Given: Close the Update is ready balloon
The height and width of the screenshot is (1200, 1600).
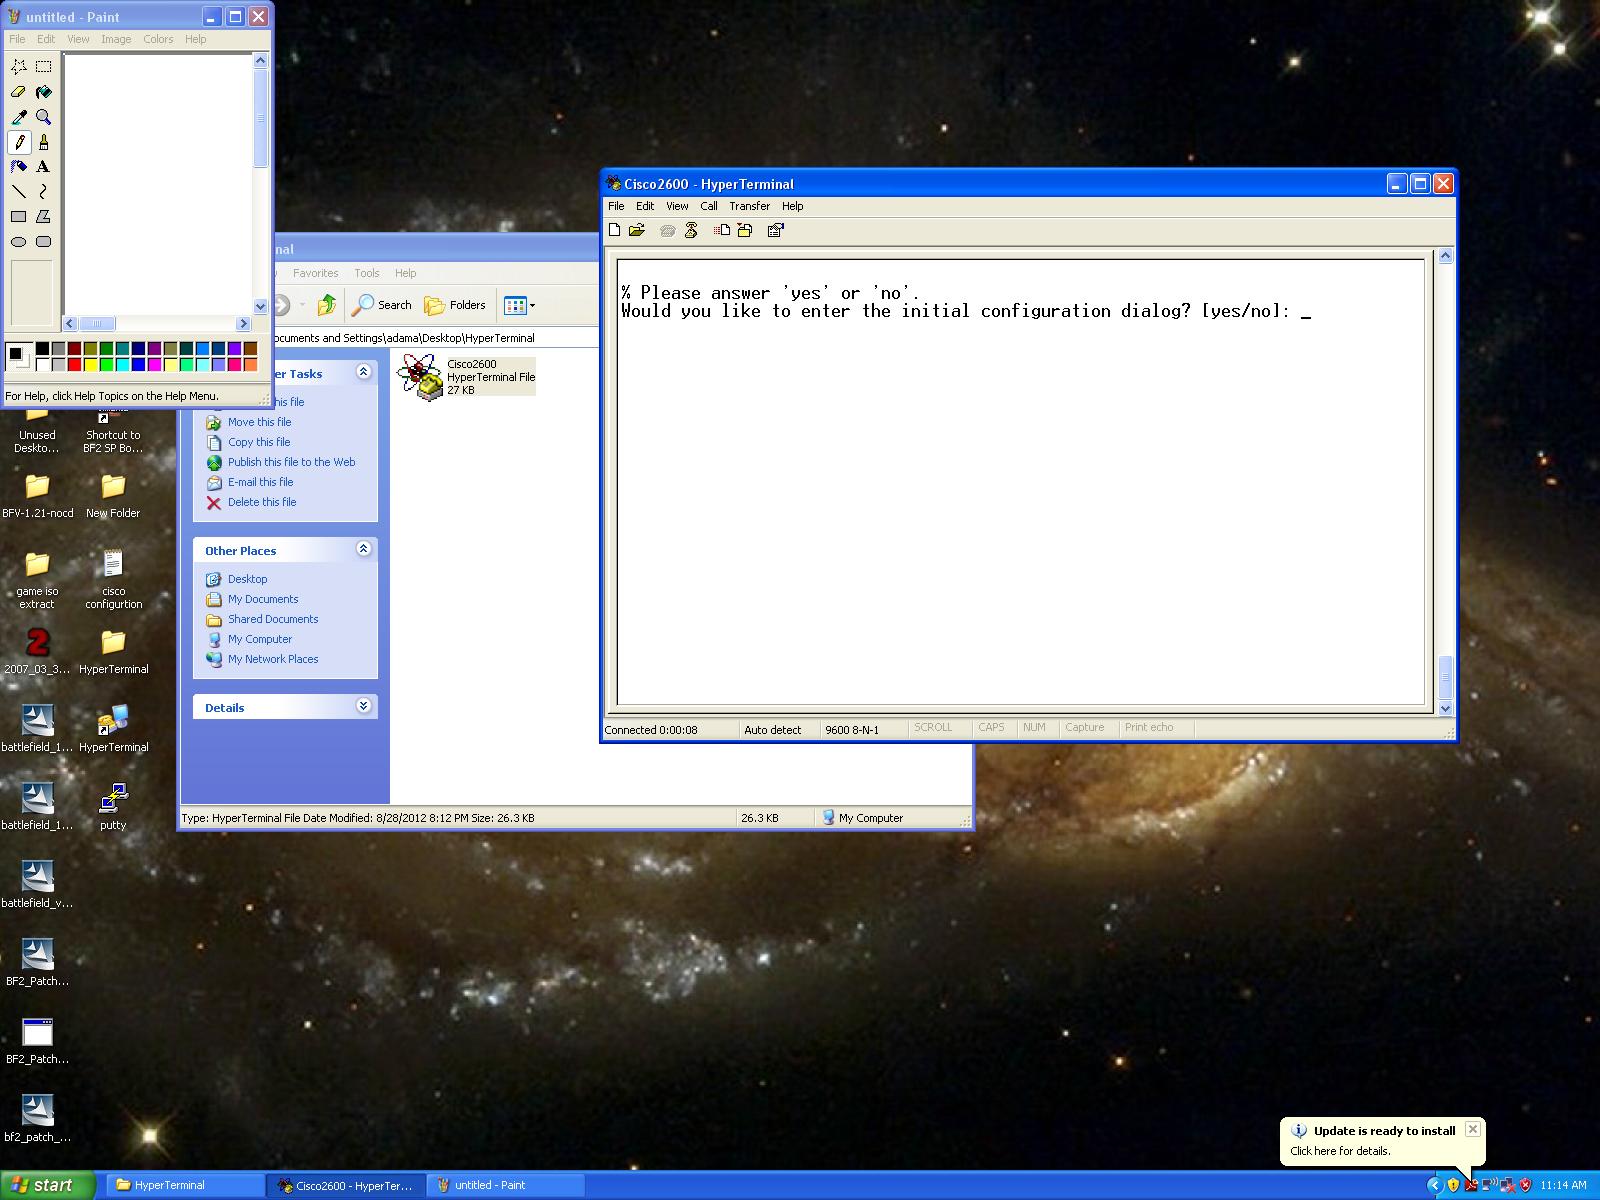Looking at the screenshot, I should point(1472,1129).
